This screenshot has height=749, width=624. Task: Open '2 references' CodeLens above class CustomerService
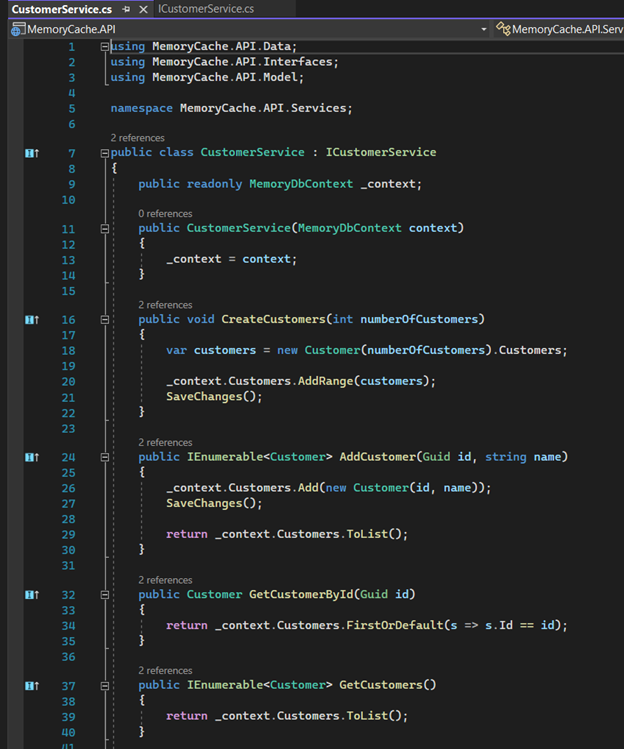138,138
